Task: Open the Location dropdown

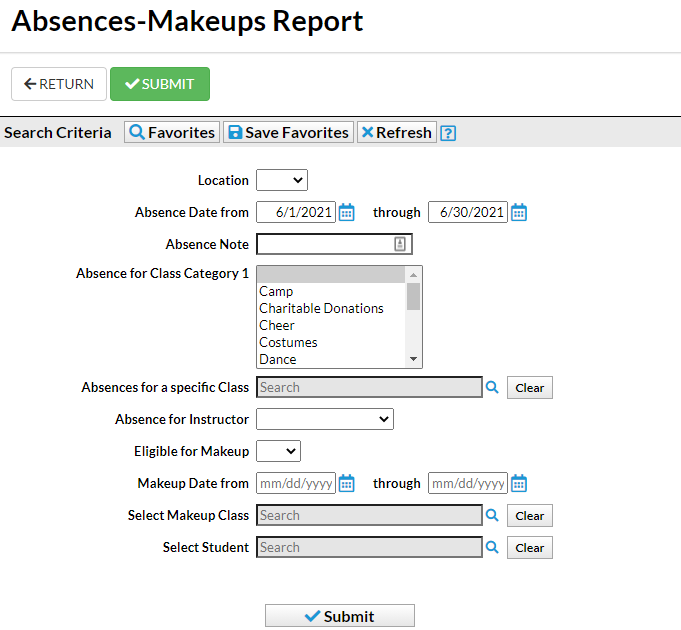Action: 282,180
